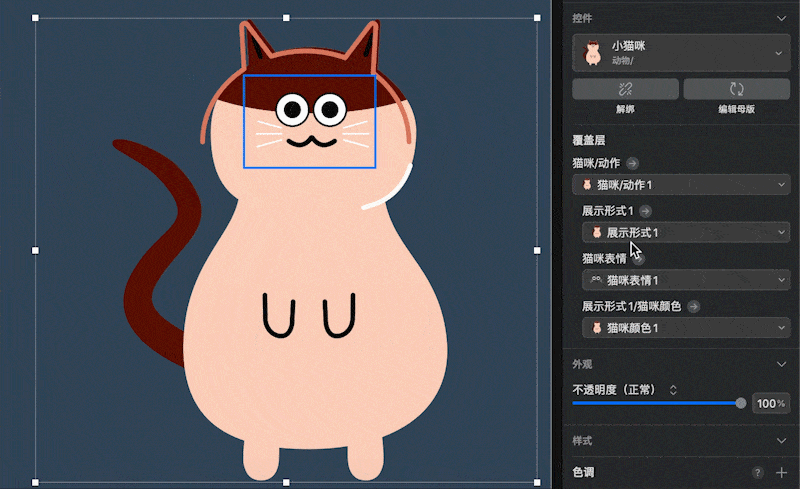
Task: Collapse the 外观 section
Action: tap(781, 364)
